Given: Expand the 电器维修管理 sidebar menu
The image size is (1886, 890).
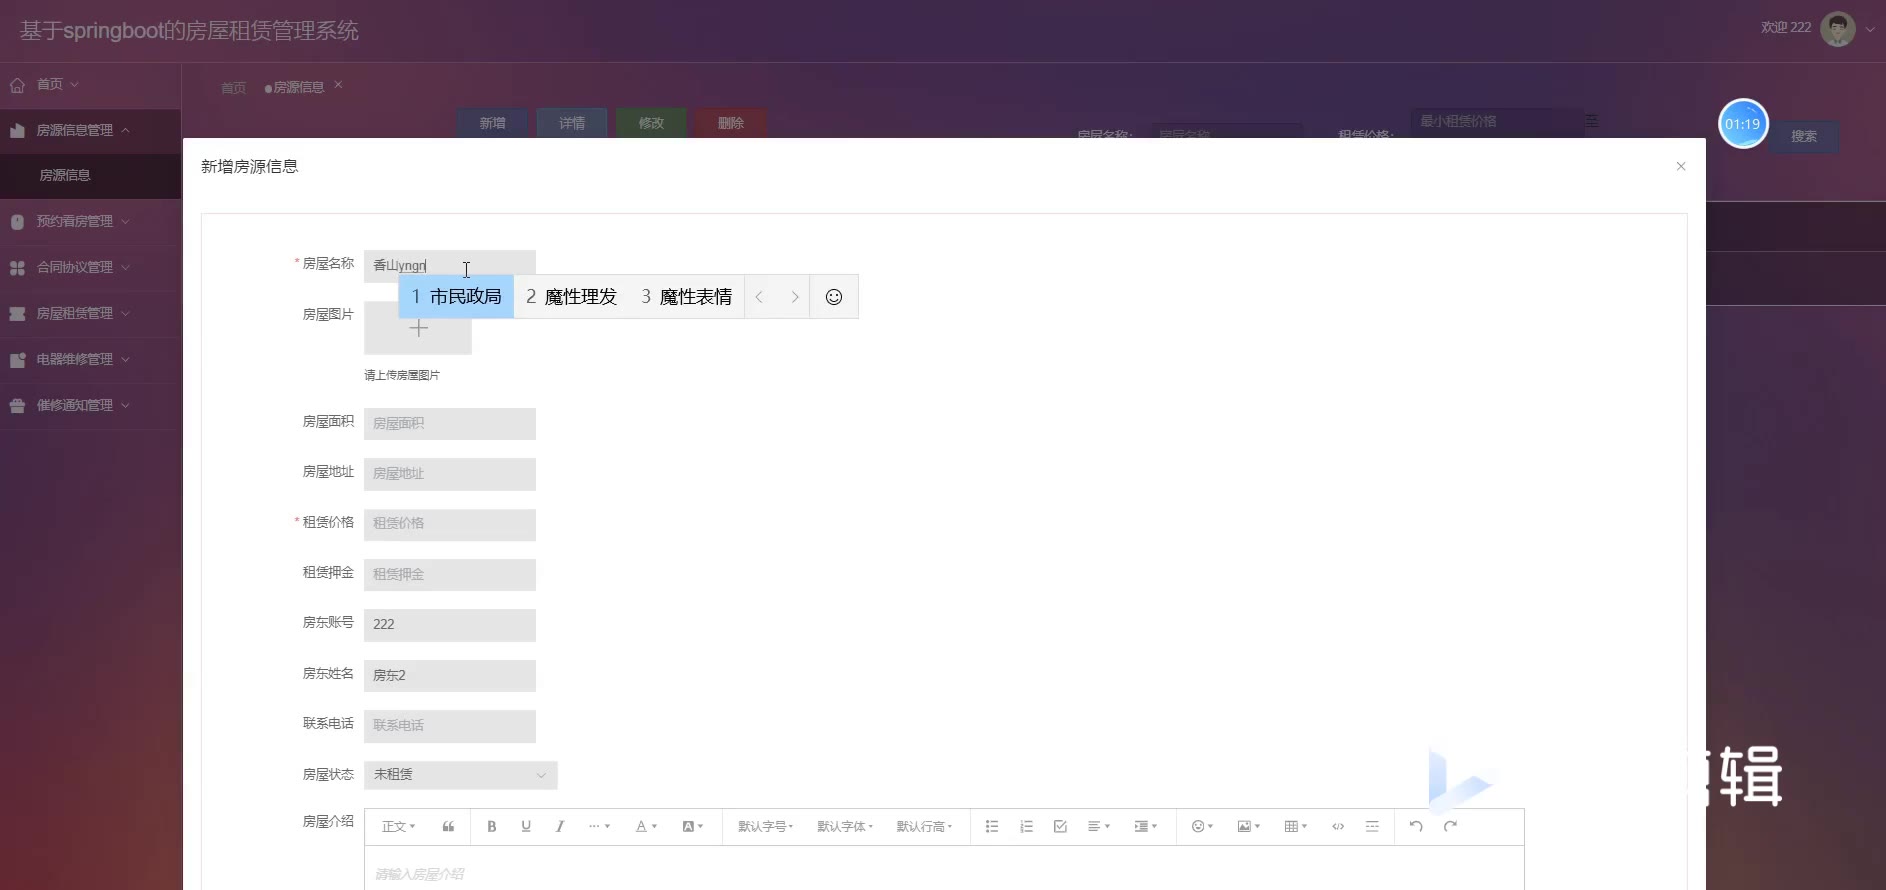Looking at the screenshot, I should (x=90, y=360).
